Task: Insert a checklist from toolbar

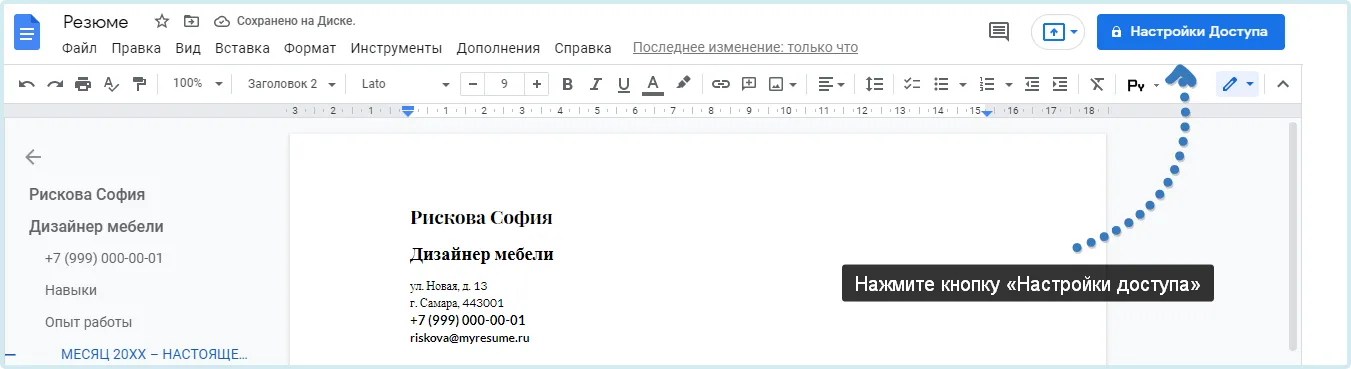Action: coord(911,84)
